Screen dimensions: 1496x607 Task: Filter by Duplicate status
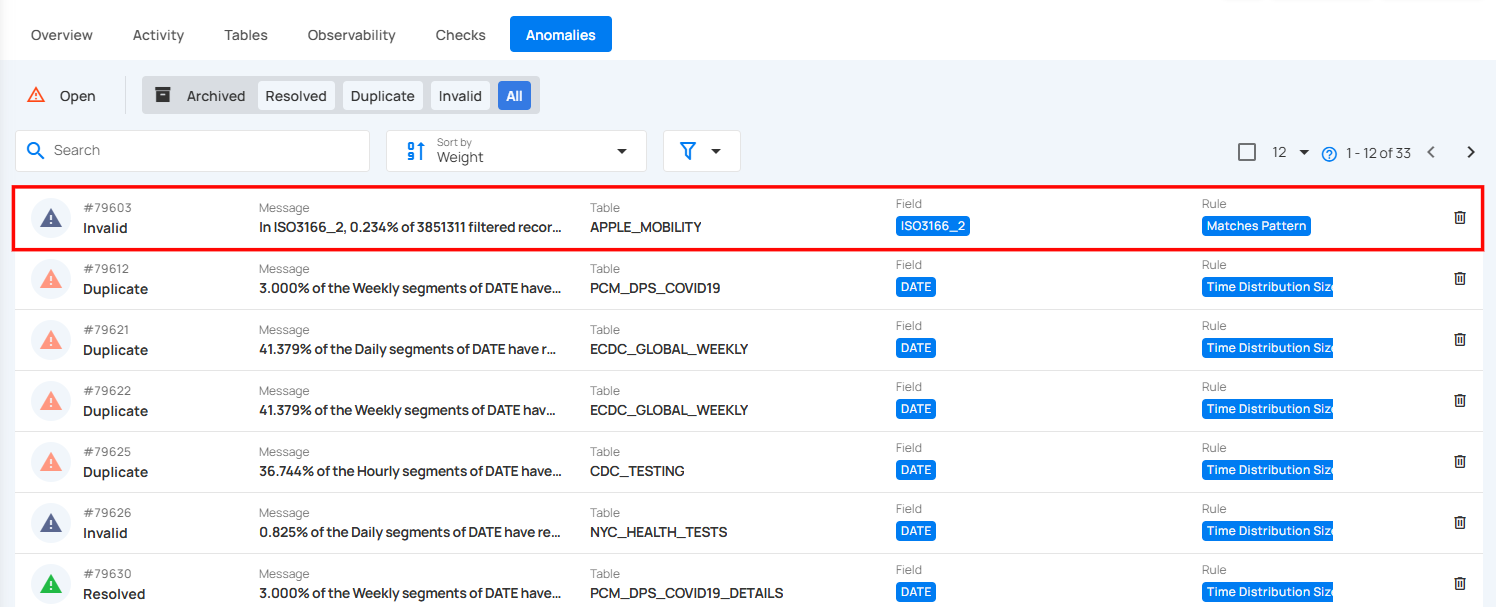point(382,96)
